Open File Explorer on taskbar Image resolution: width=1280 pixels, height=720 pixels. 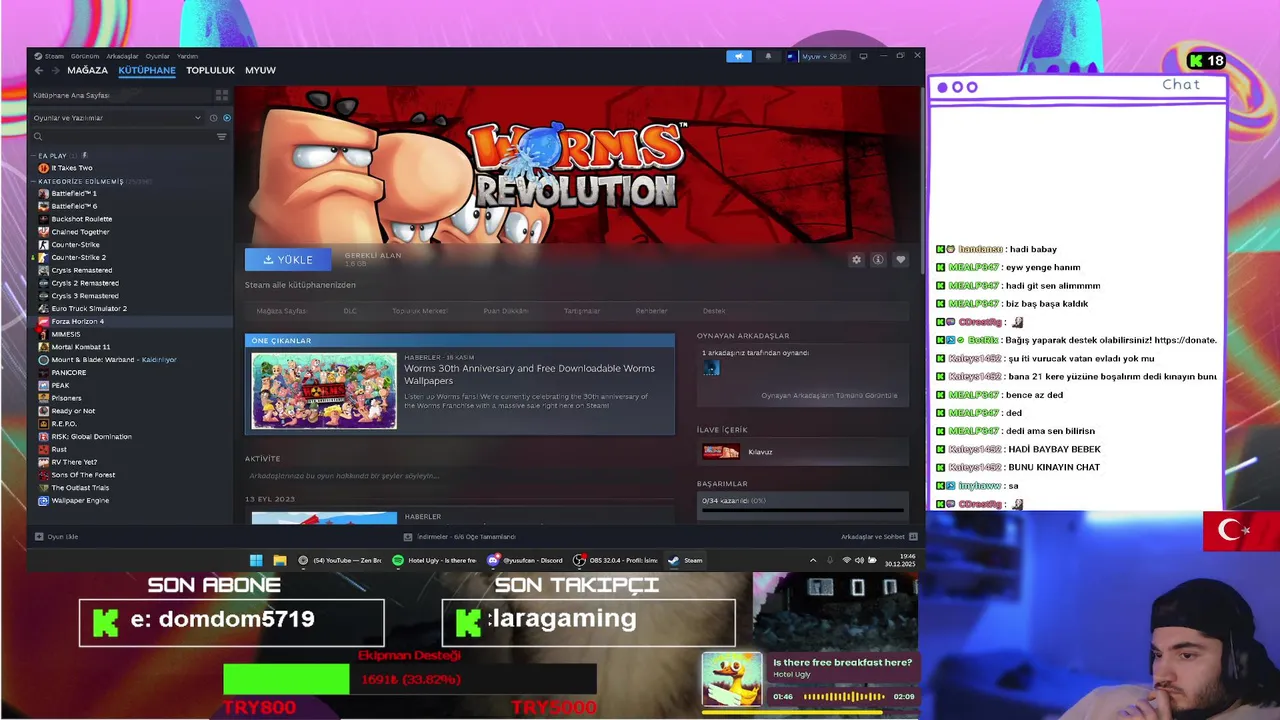click(280, 560)
